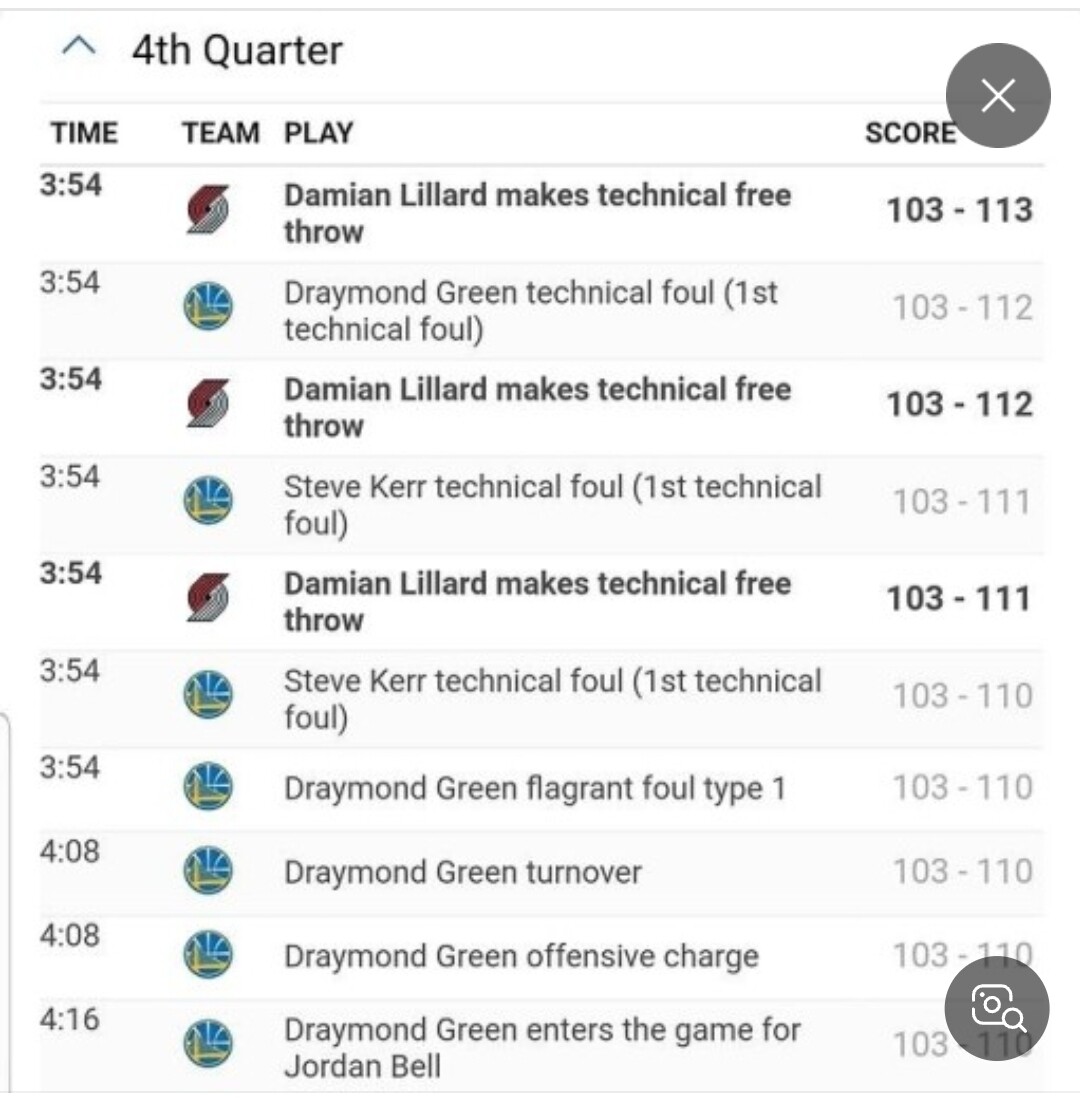Click the 4:16 timestamp

pyautogui.click(x=70, y=1020)
